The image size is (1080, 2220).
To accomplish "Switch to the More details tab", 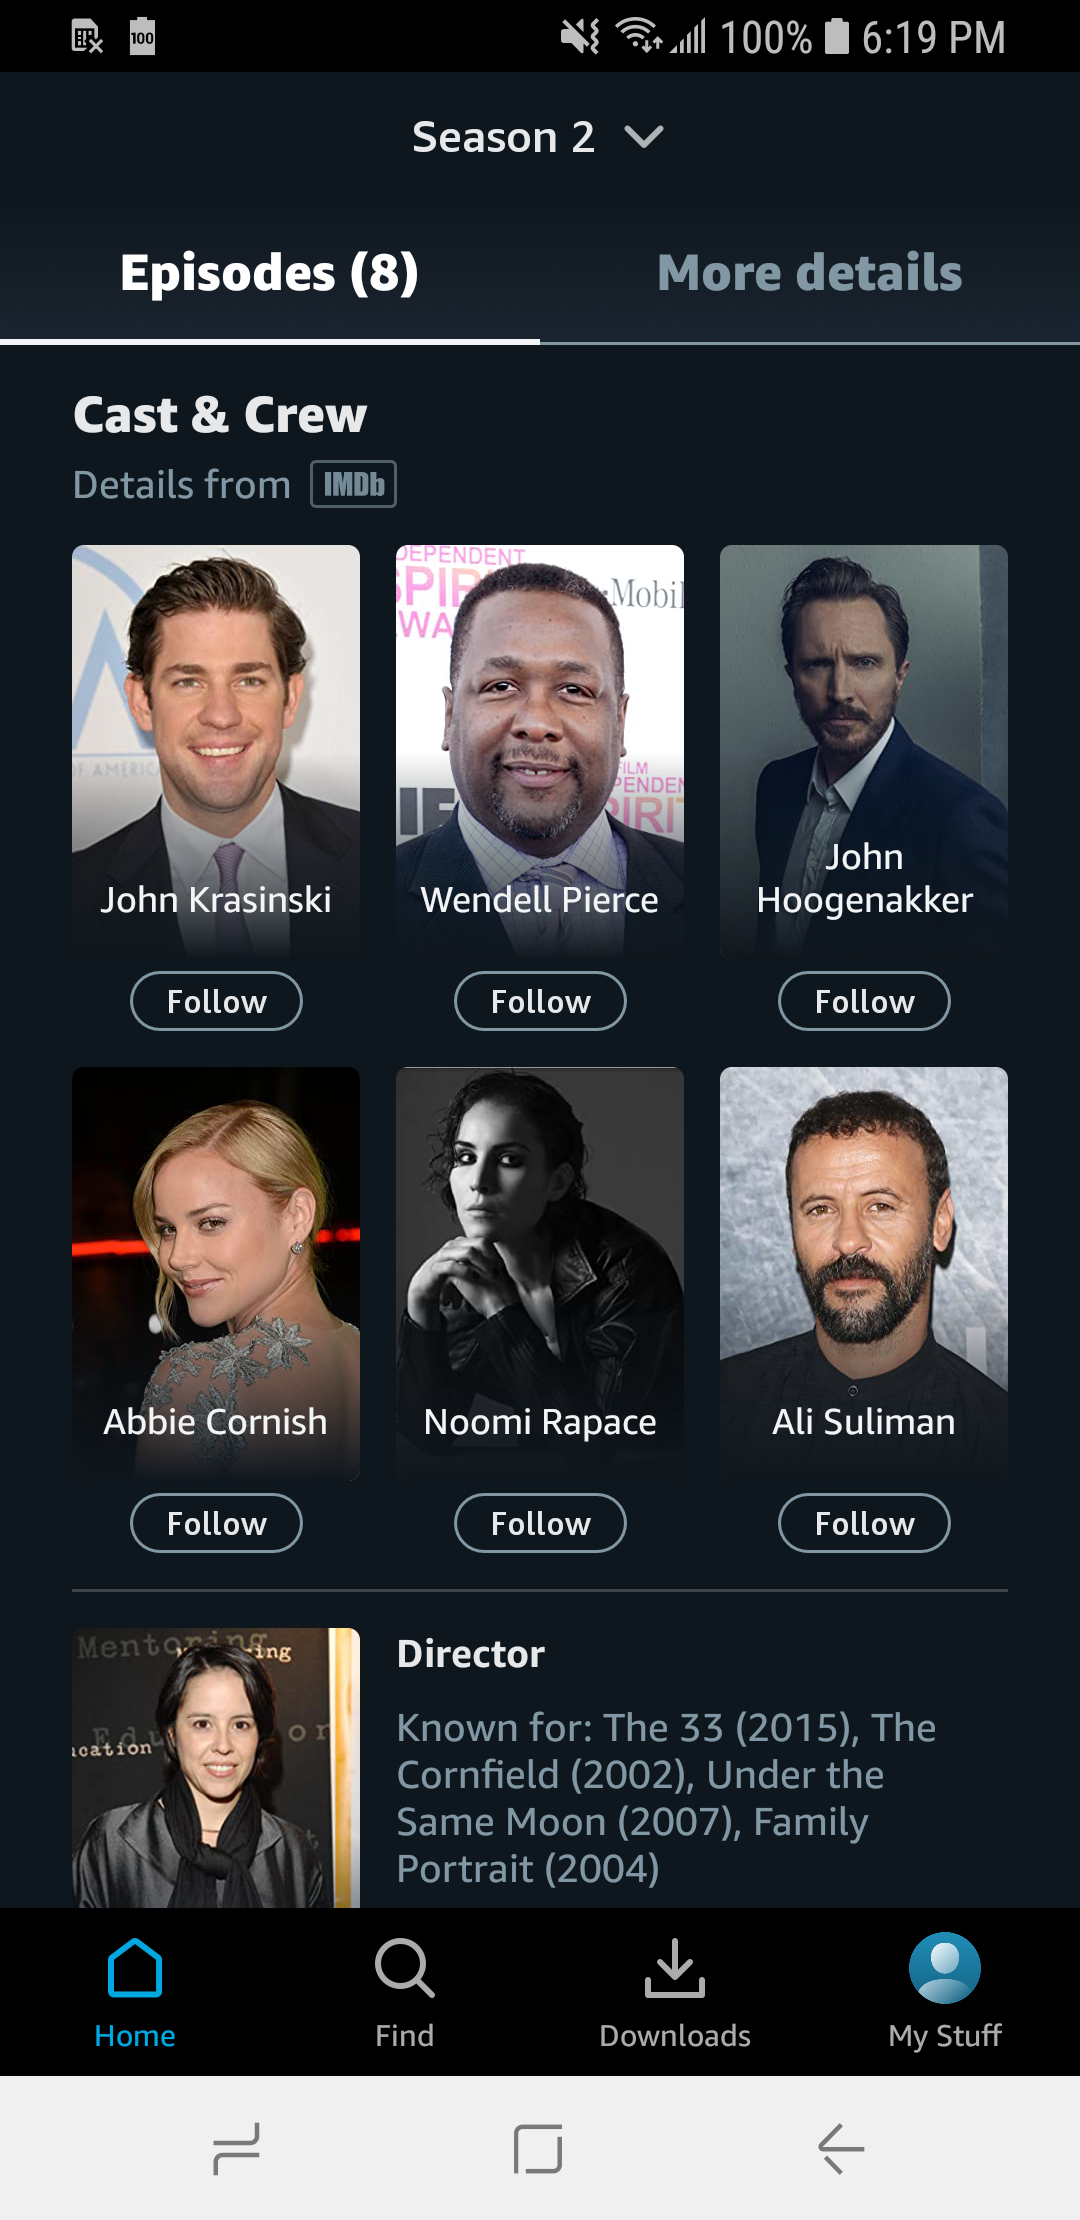I will point(809,273).
